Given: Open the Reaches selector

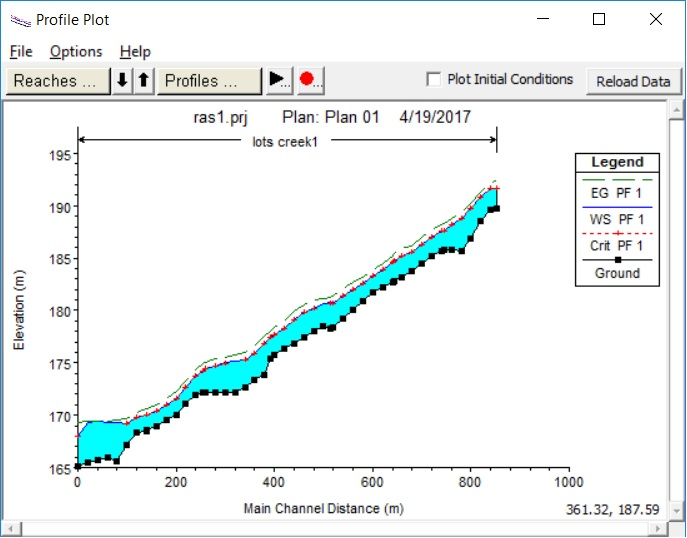Looking at the screenshot, I should point(58,81).
